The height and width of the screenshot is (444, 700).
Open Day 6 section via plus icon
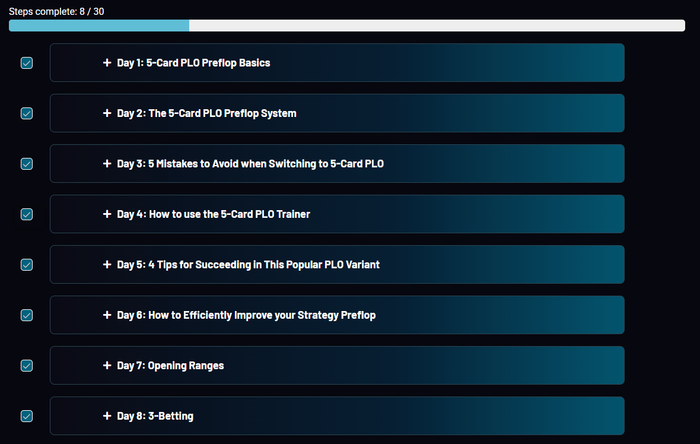107,315
